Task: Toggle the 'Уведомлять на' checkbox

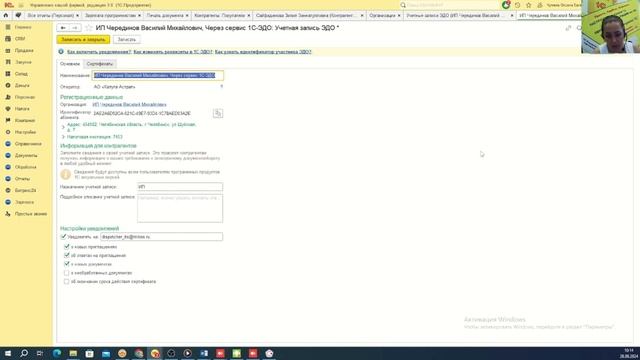Action: [63, 237]
